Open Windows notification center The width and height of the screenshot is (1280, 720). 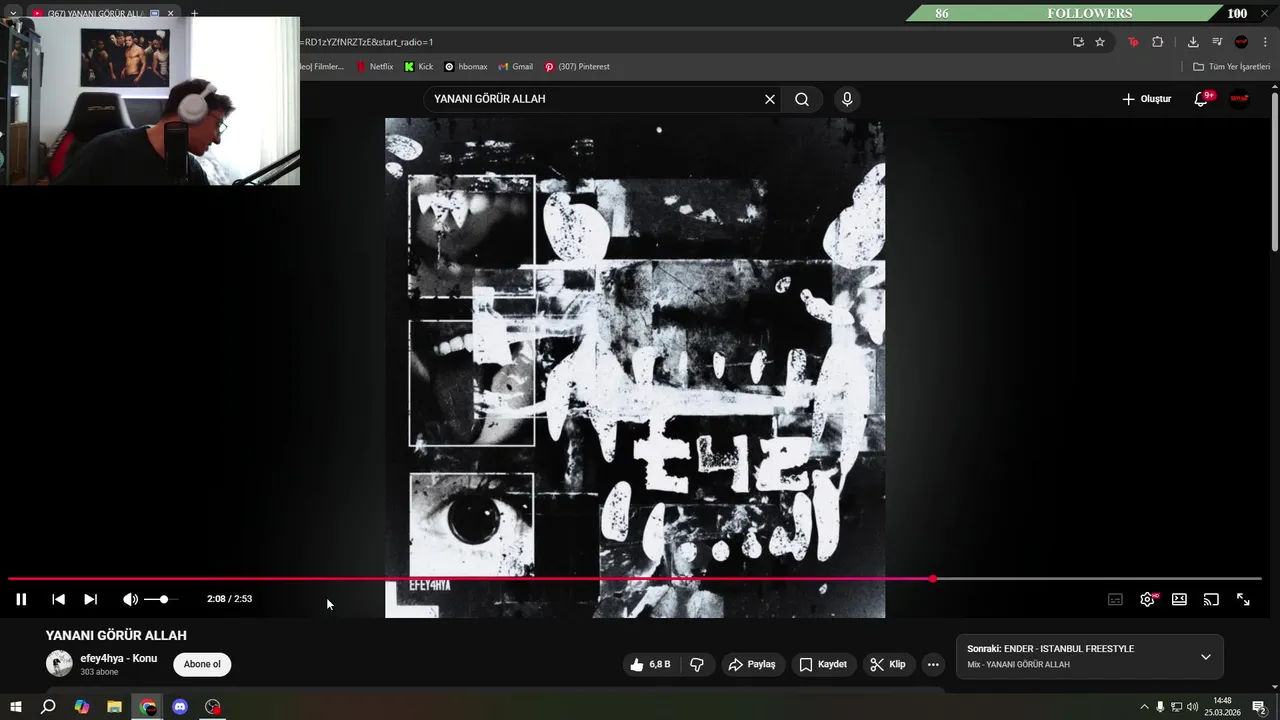coord(1259,707)
